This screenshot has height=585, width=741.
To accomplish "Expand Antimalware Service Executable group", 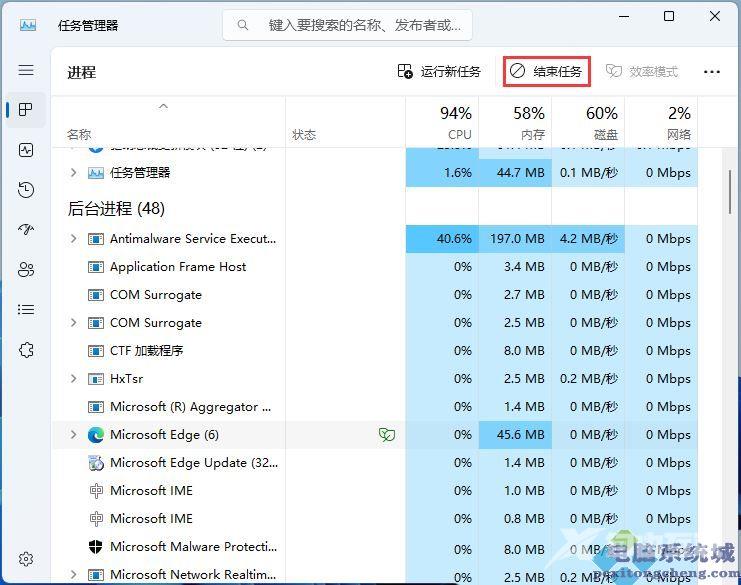I will pyautogui.click(x=73, y=239).
